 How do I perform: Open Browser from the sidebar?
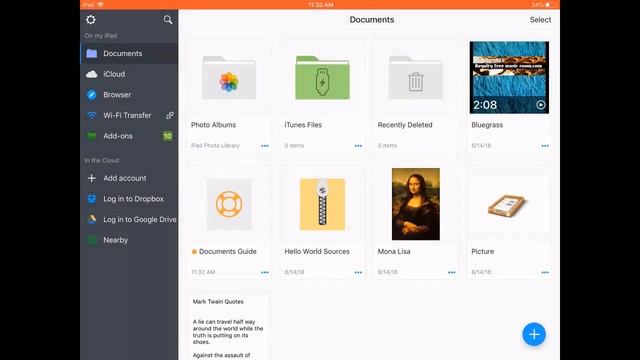(x=129, y=95)
